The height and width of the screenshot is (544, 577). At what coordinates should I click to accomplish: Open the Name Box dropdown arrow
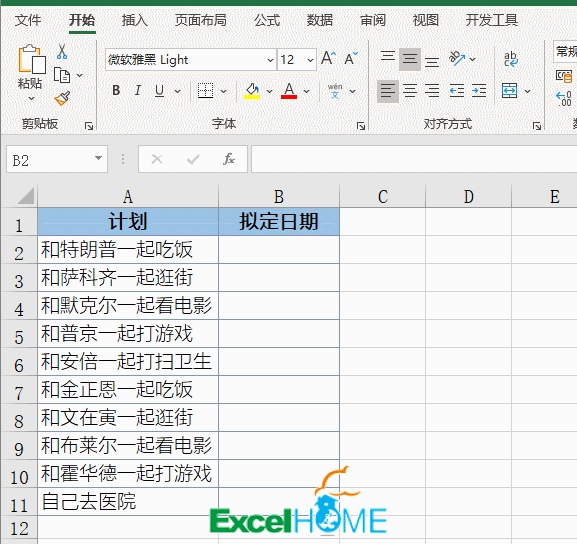tap(98, 158)
